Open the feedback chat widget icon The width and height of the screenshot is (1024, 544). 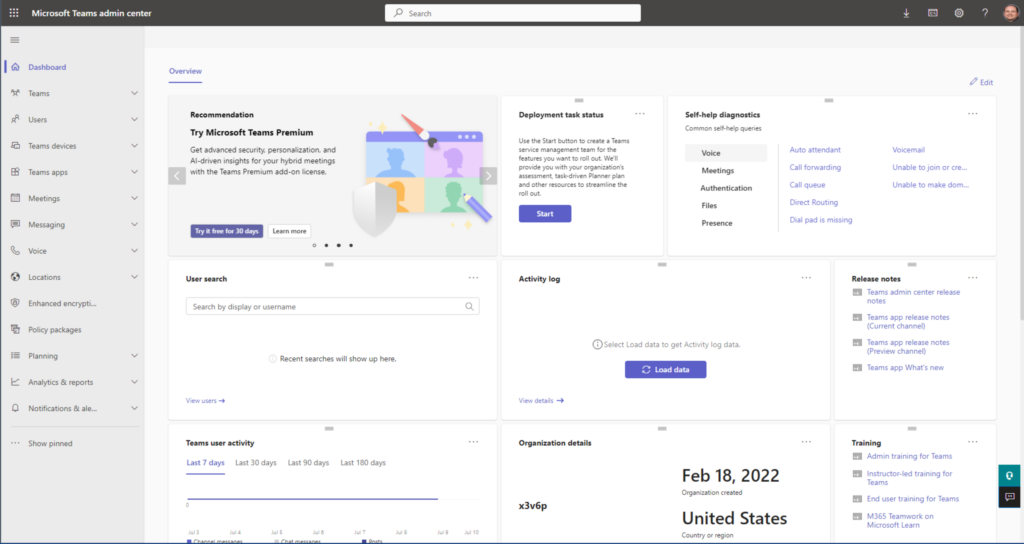point(1010,496)
